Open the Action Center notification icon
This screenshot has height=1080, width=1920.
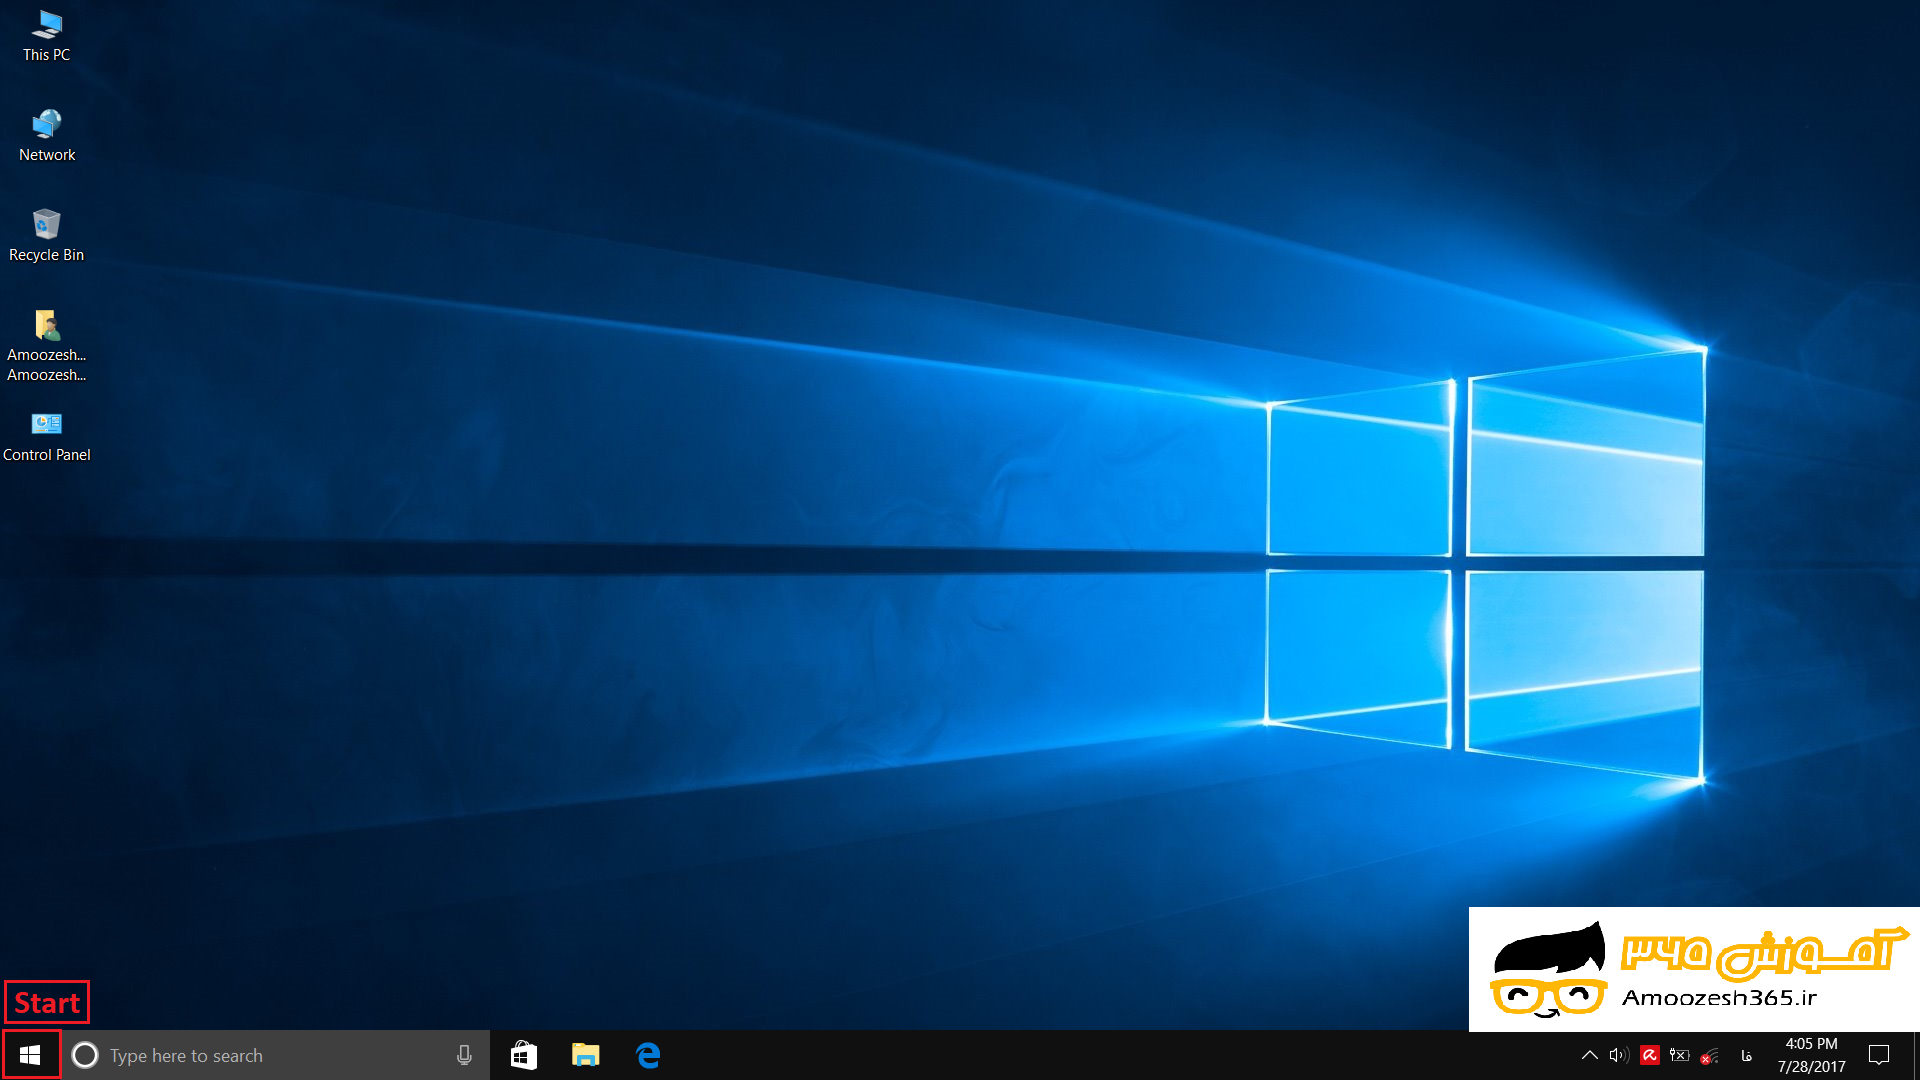tap(1879, 1055)
